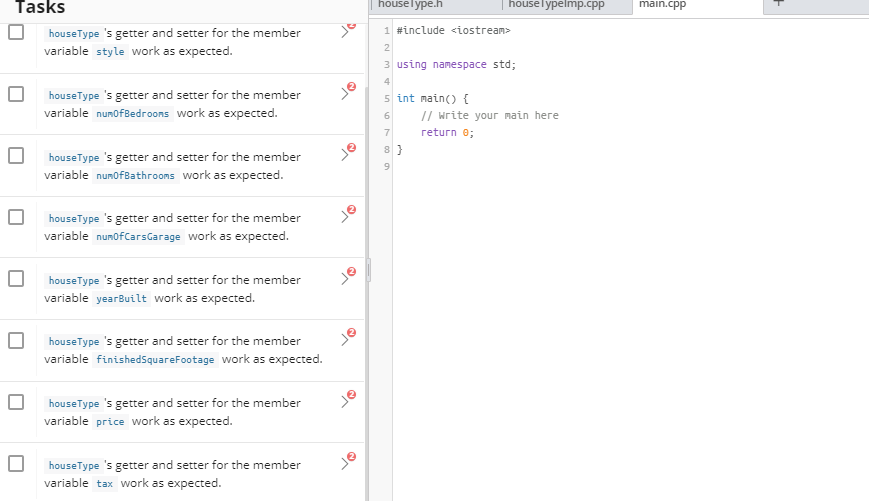Click the numOfCarsGarage red badge icon
This screenshot has width=869, height=501.
351,209
